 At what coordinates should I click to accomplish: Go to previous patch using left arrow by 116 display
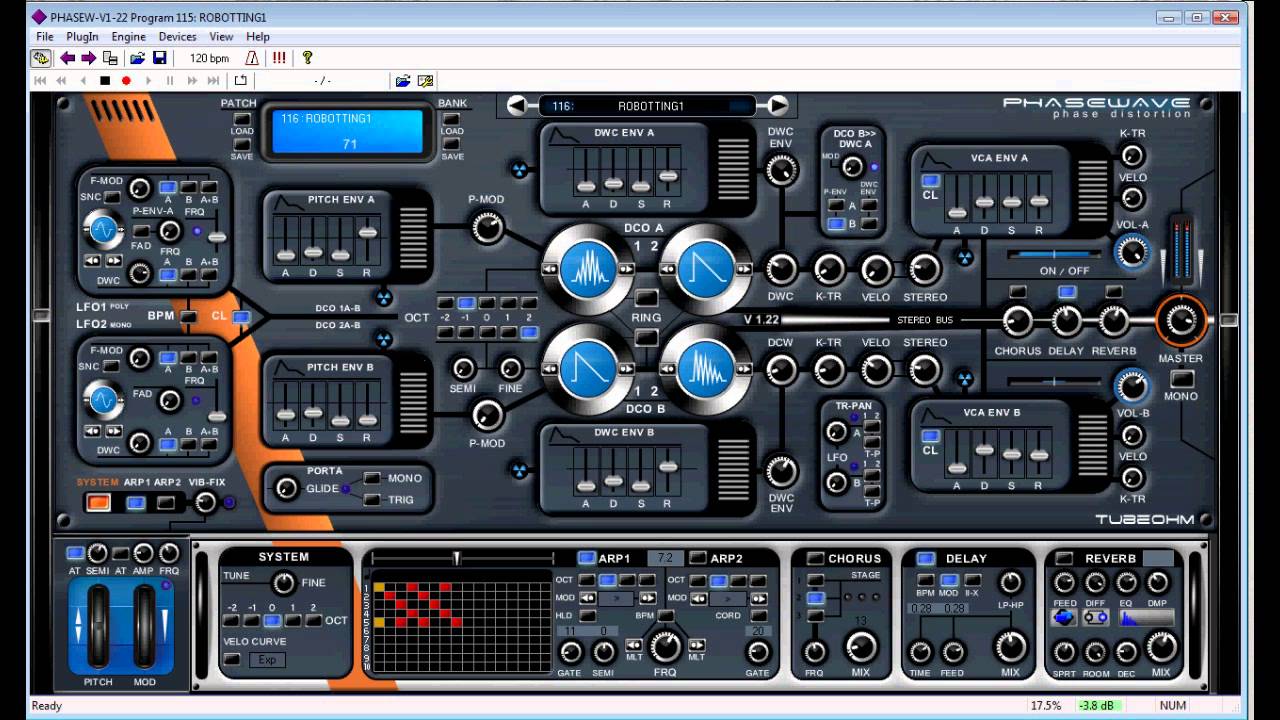(x=517, y=105)
